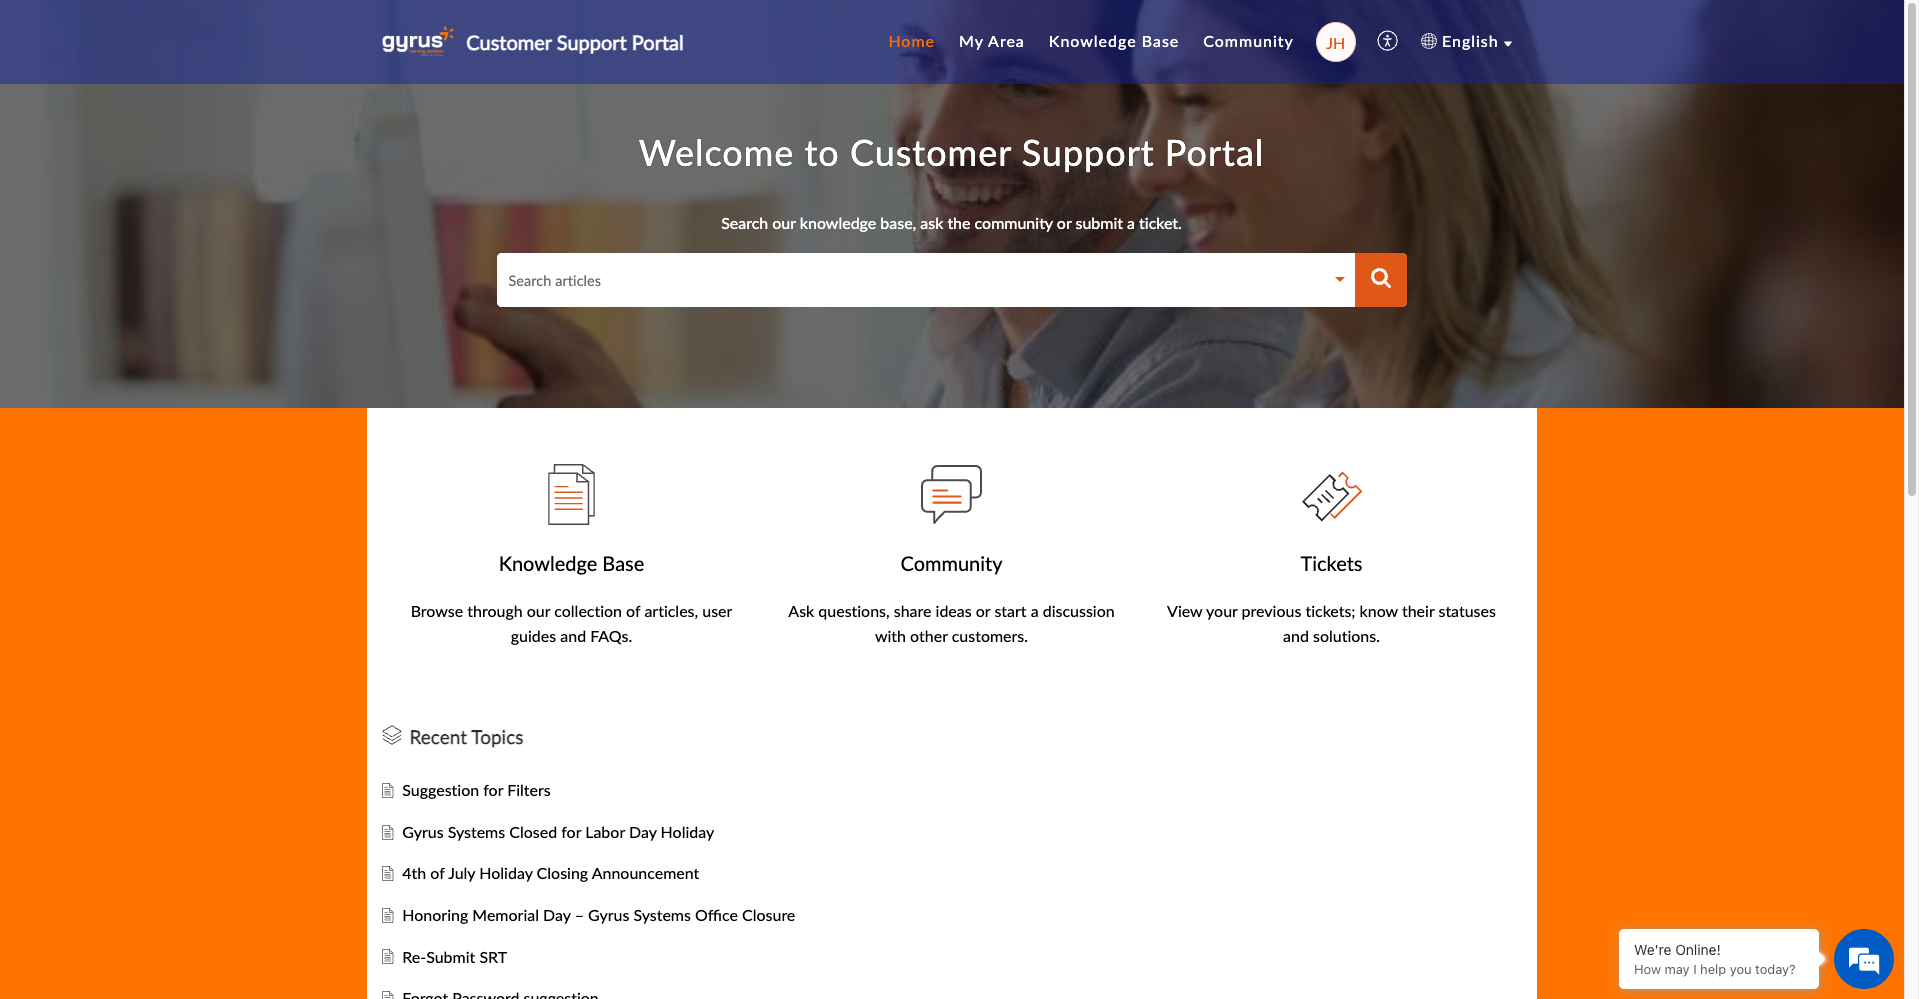Open the live chat bubble icon

tap(1863, 960)
